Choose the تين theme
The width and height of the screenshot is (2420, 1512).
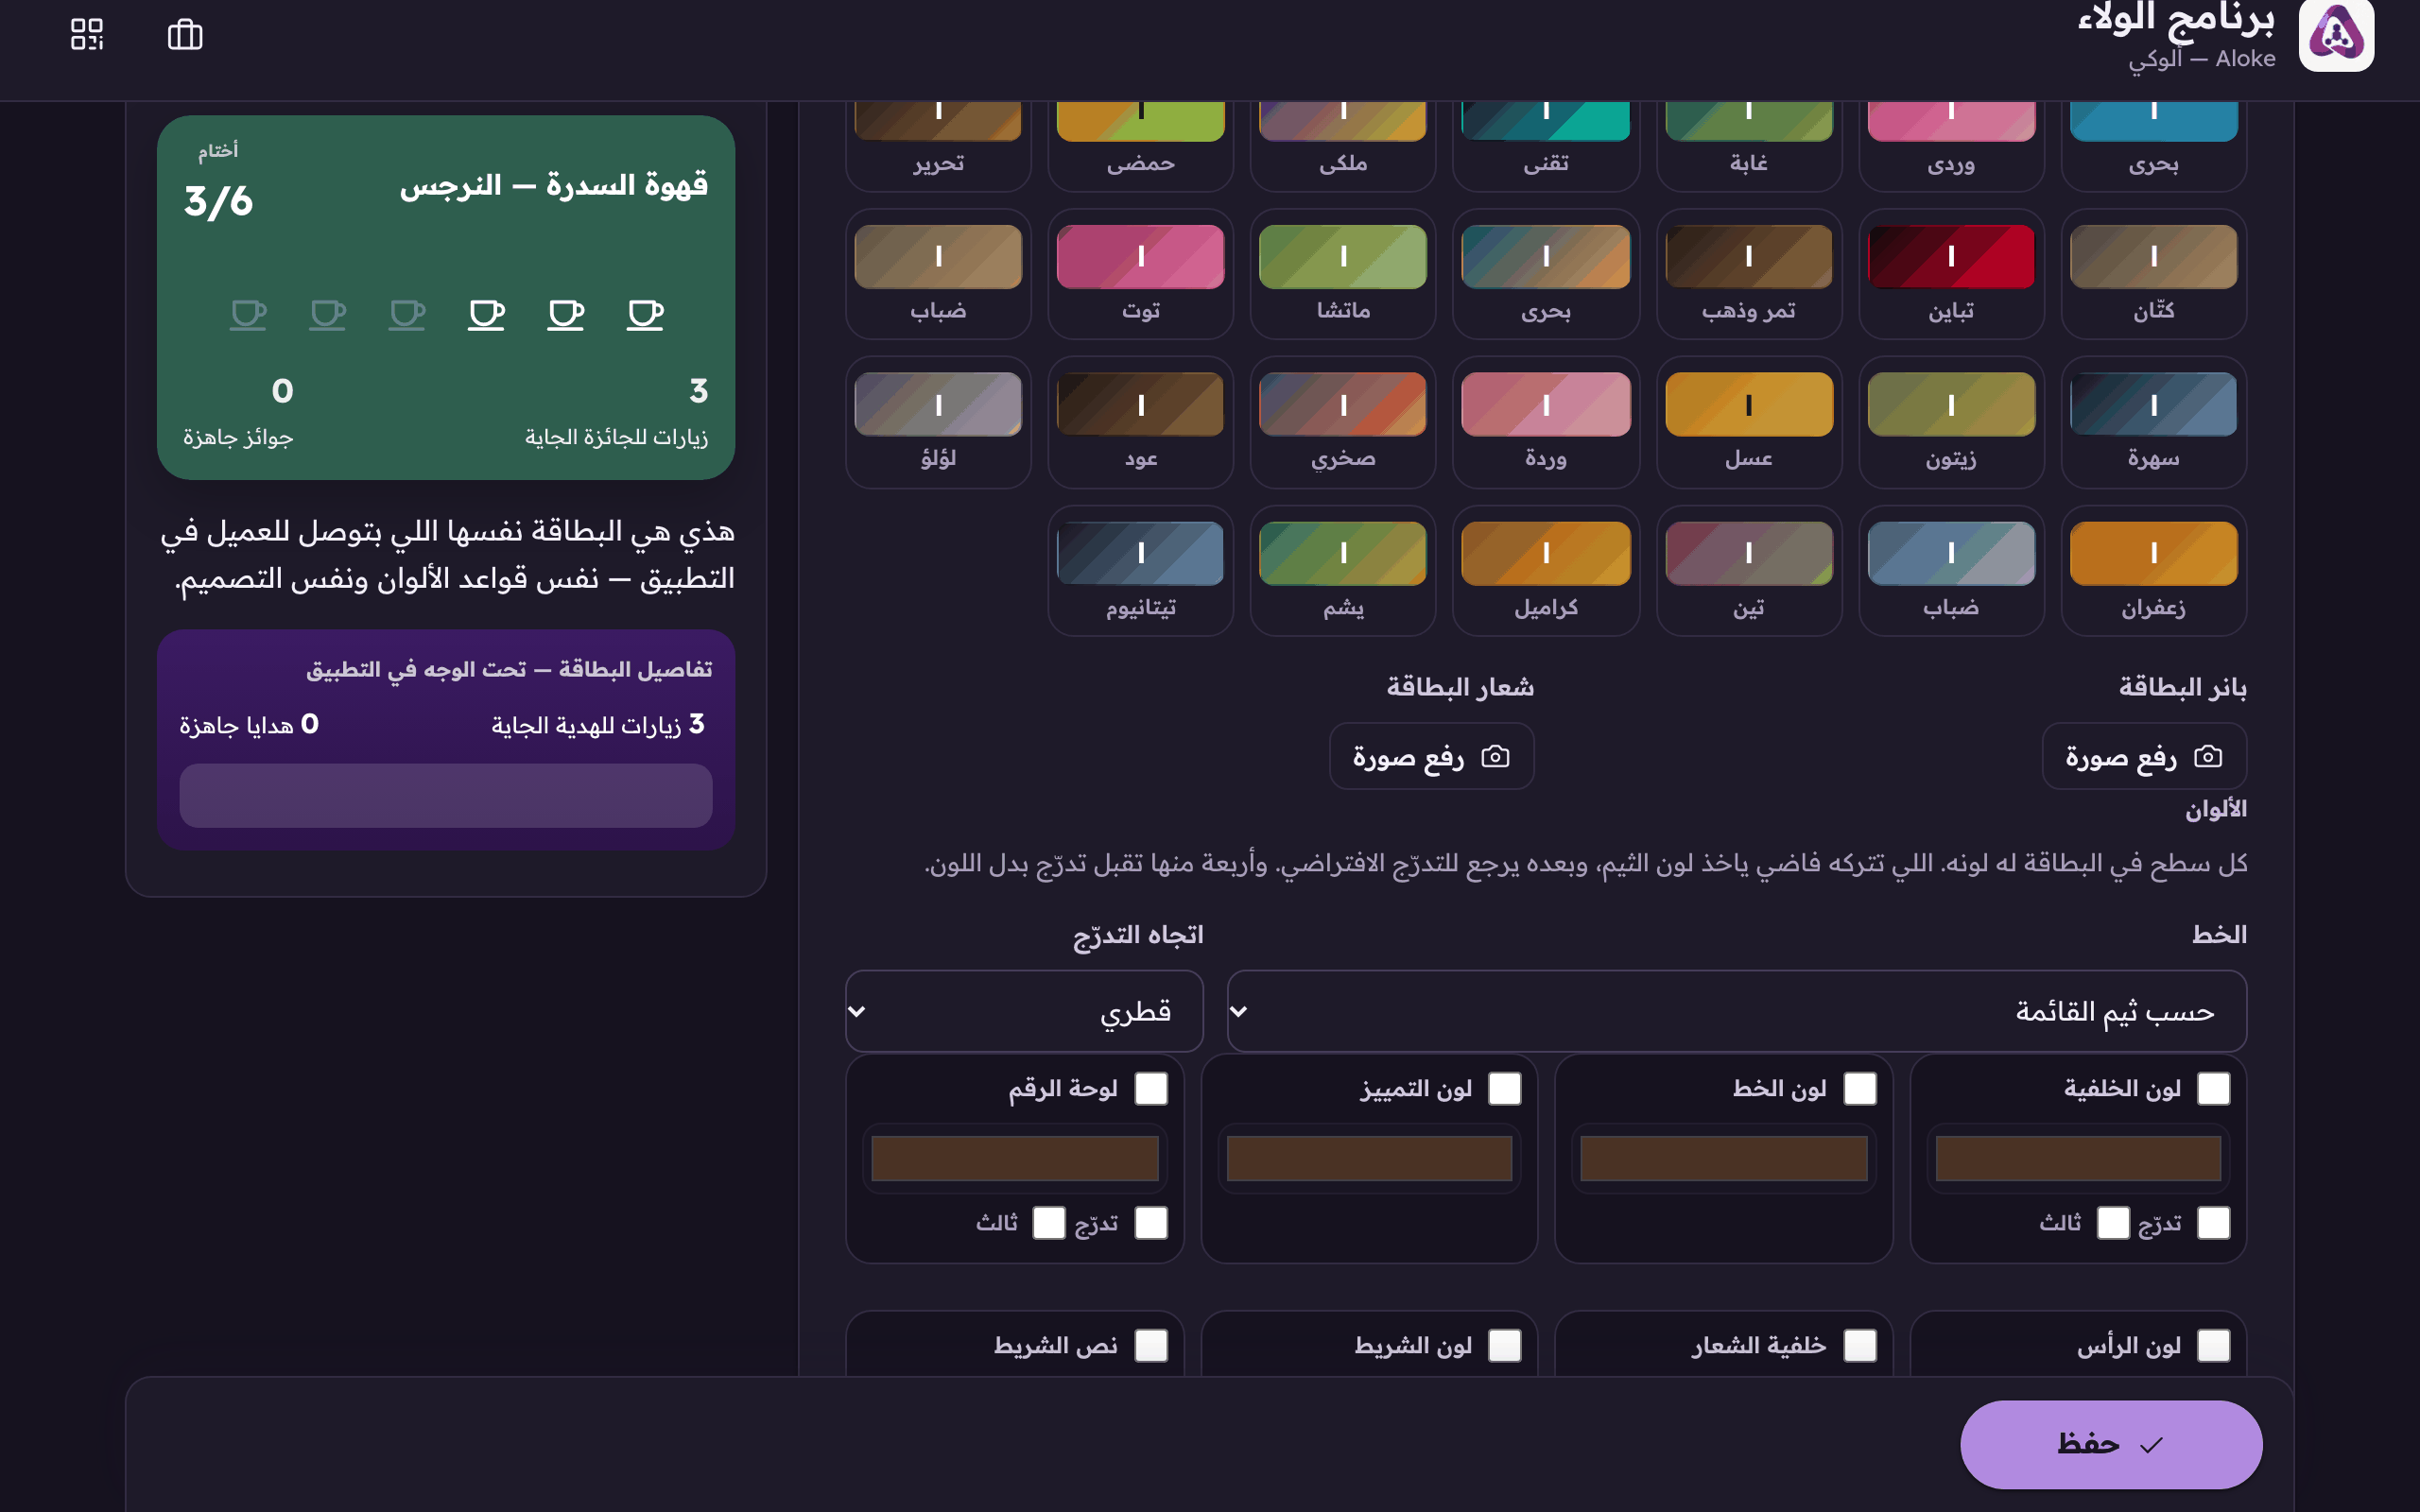[x=1748, y=571]
